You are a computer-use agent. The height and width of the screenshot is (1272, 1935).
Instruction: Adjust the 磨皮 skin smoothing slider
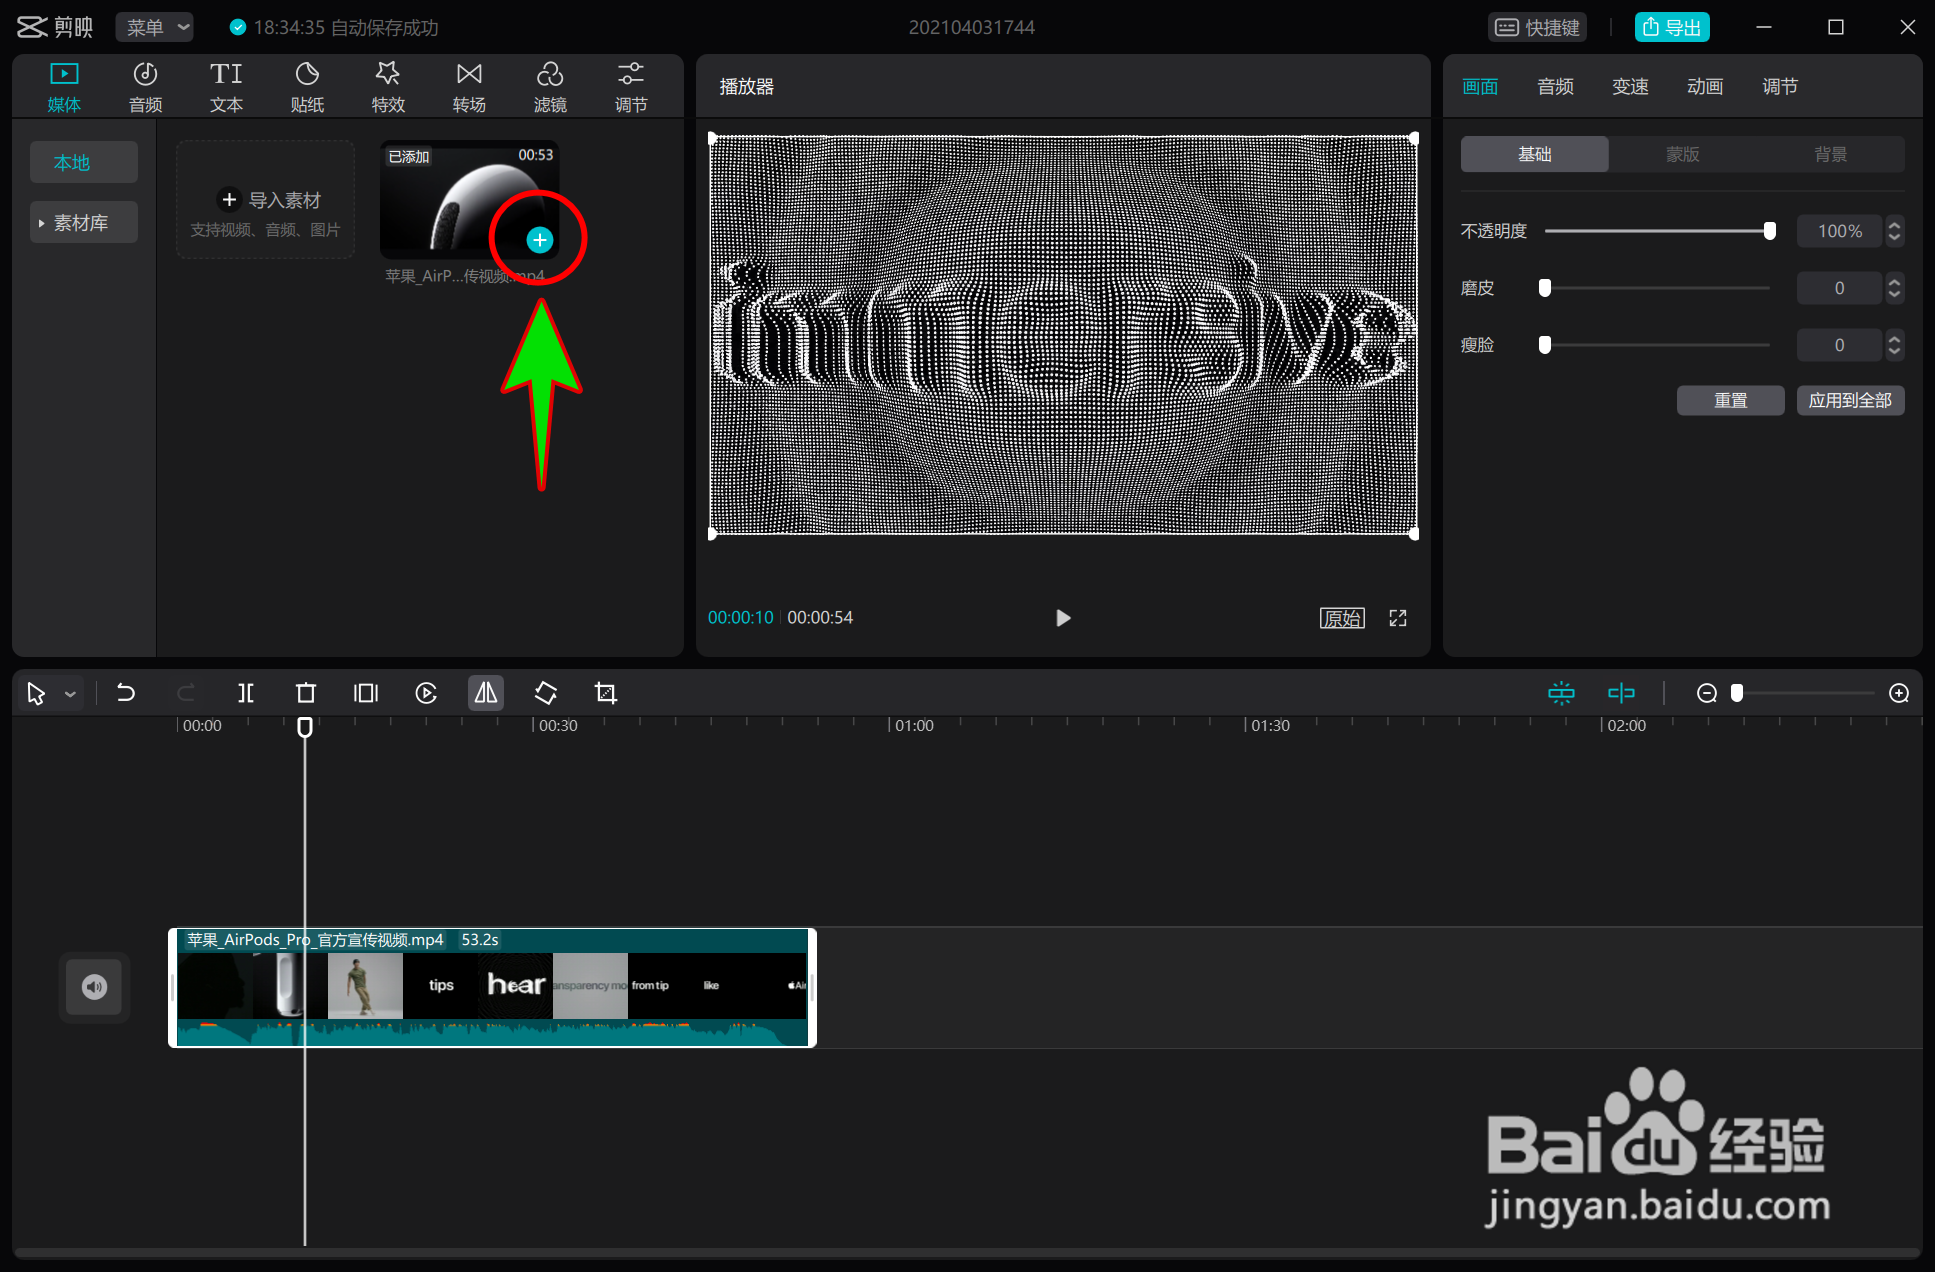(x=1545, y=288)
